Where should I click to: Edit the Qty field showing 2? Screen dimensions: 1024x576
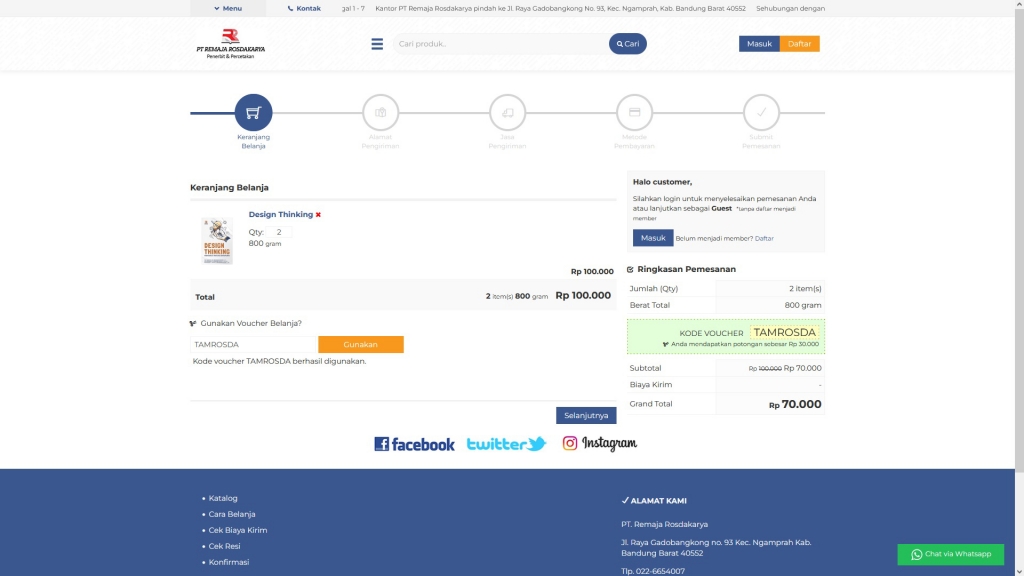coord(279,232)
